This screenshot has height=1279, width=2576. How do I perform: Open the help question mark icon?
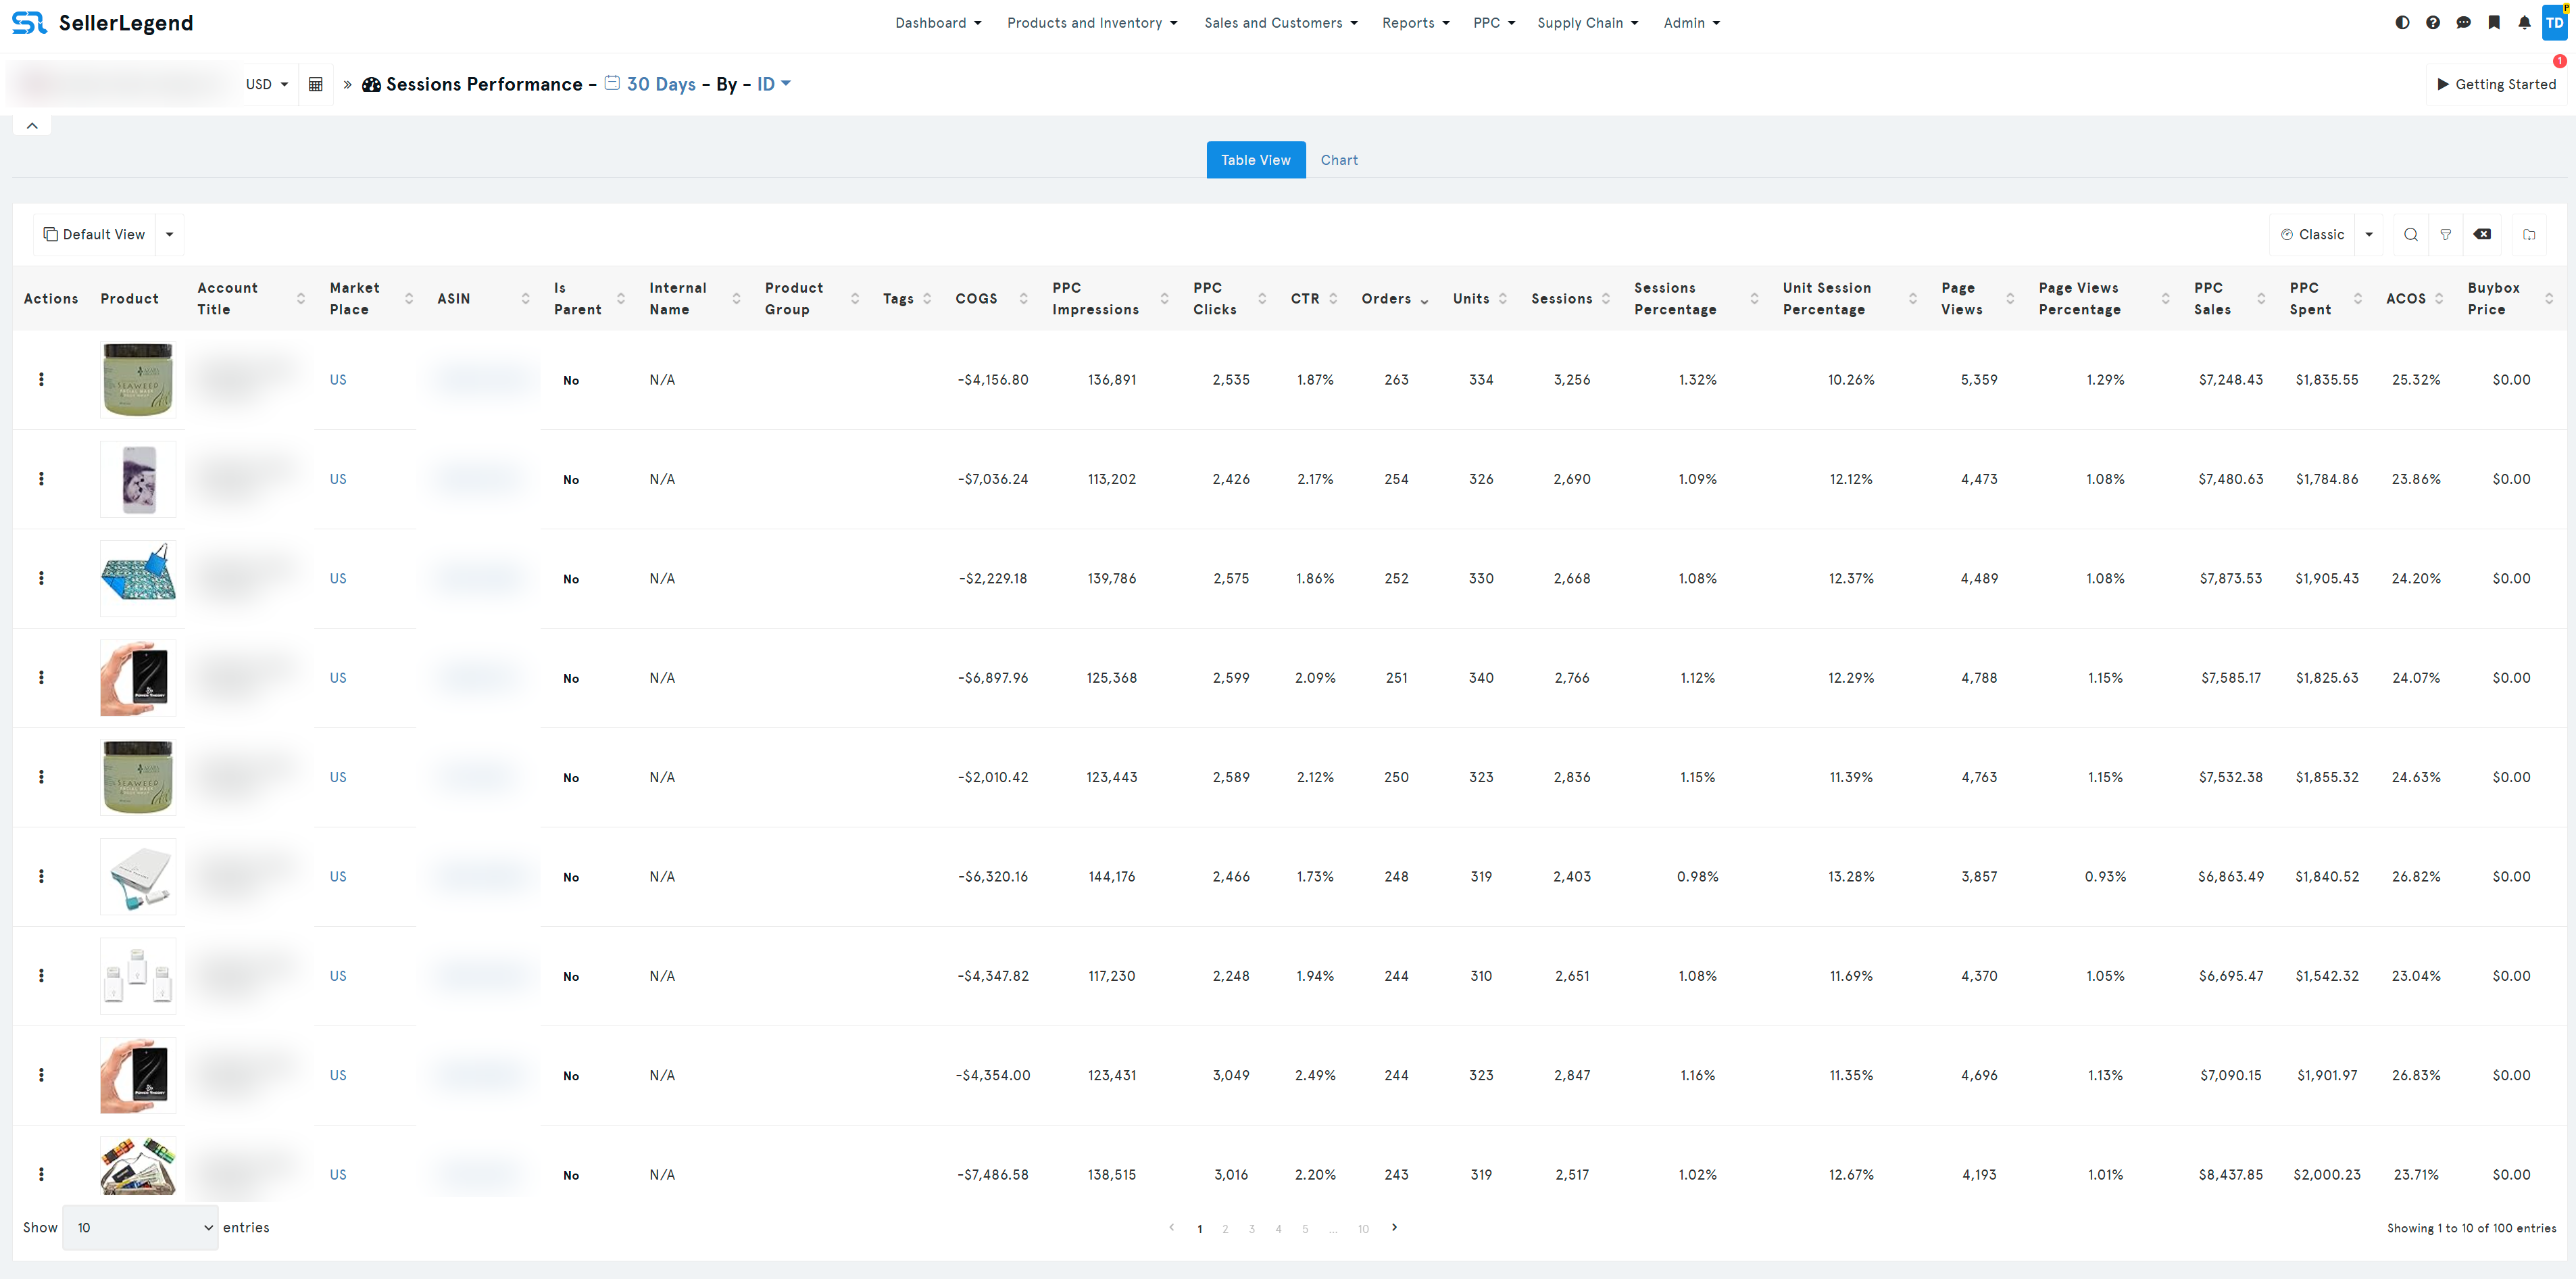(2433, 23)
